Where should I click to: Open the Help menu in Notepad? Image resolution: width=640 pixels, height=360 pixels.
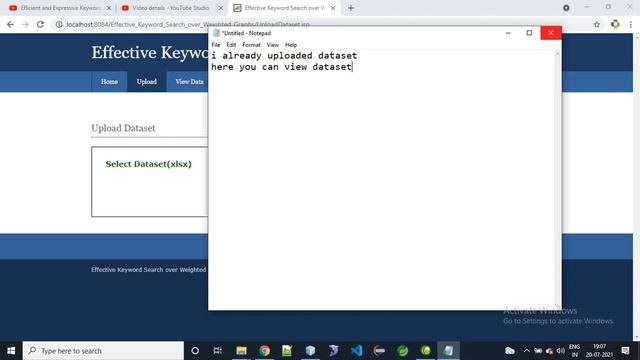(x=291, y=45)
